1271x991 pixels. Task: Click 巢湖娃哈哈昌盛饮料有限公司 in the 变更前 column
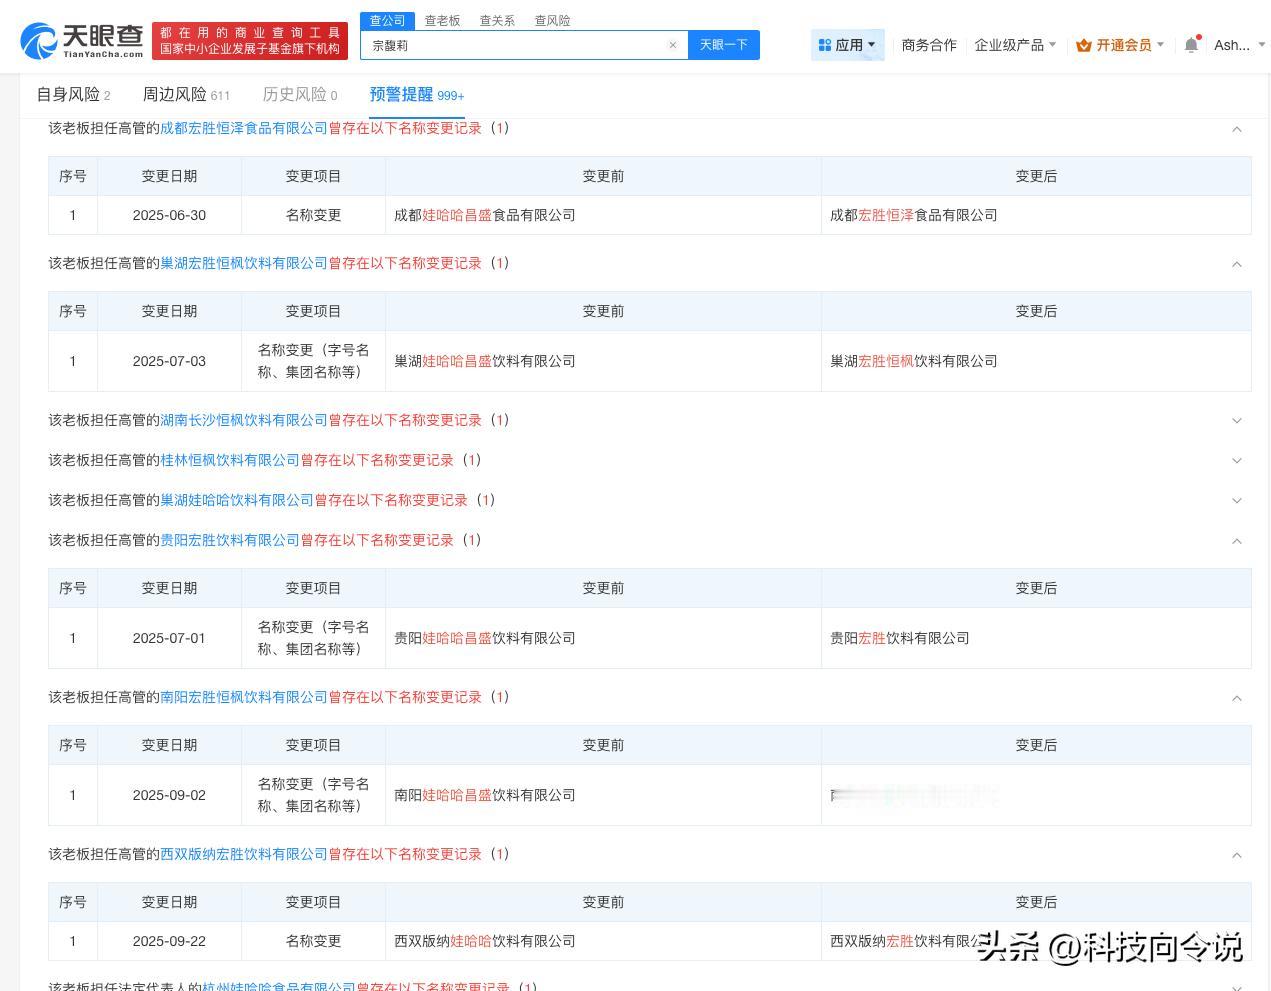pos(485,361)
